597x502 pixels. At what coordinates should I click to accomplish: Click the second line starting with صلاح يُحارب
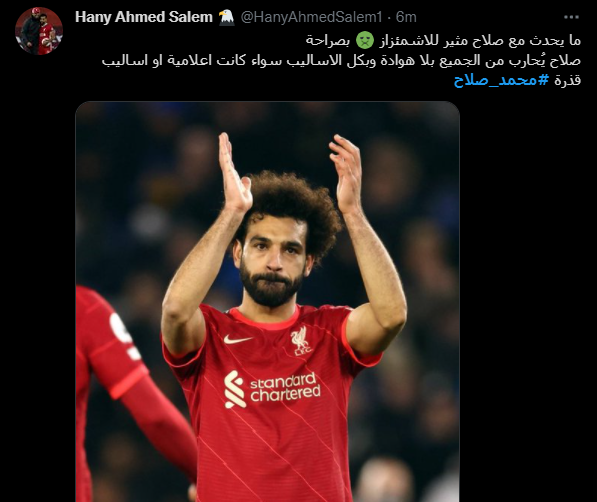pos(341,60)
